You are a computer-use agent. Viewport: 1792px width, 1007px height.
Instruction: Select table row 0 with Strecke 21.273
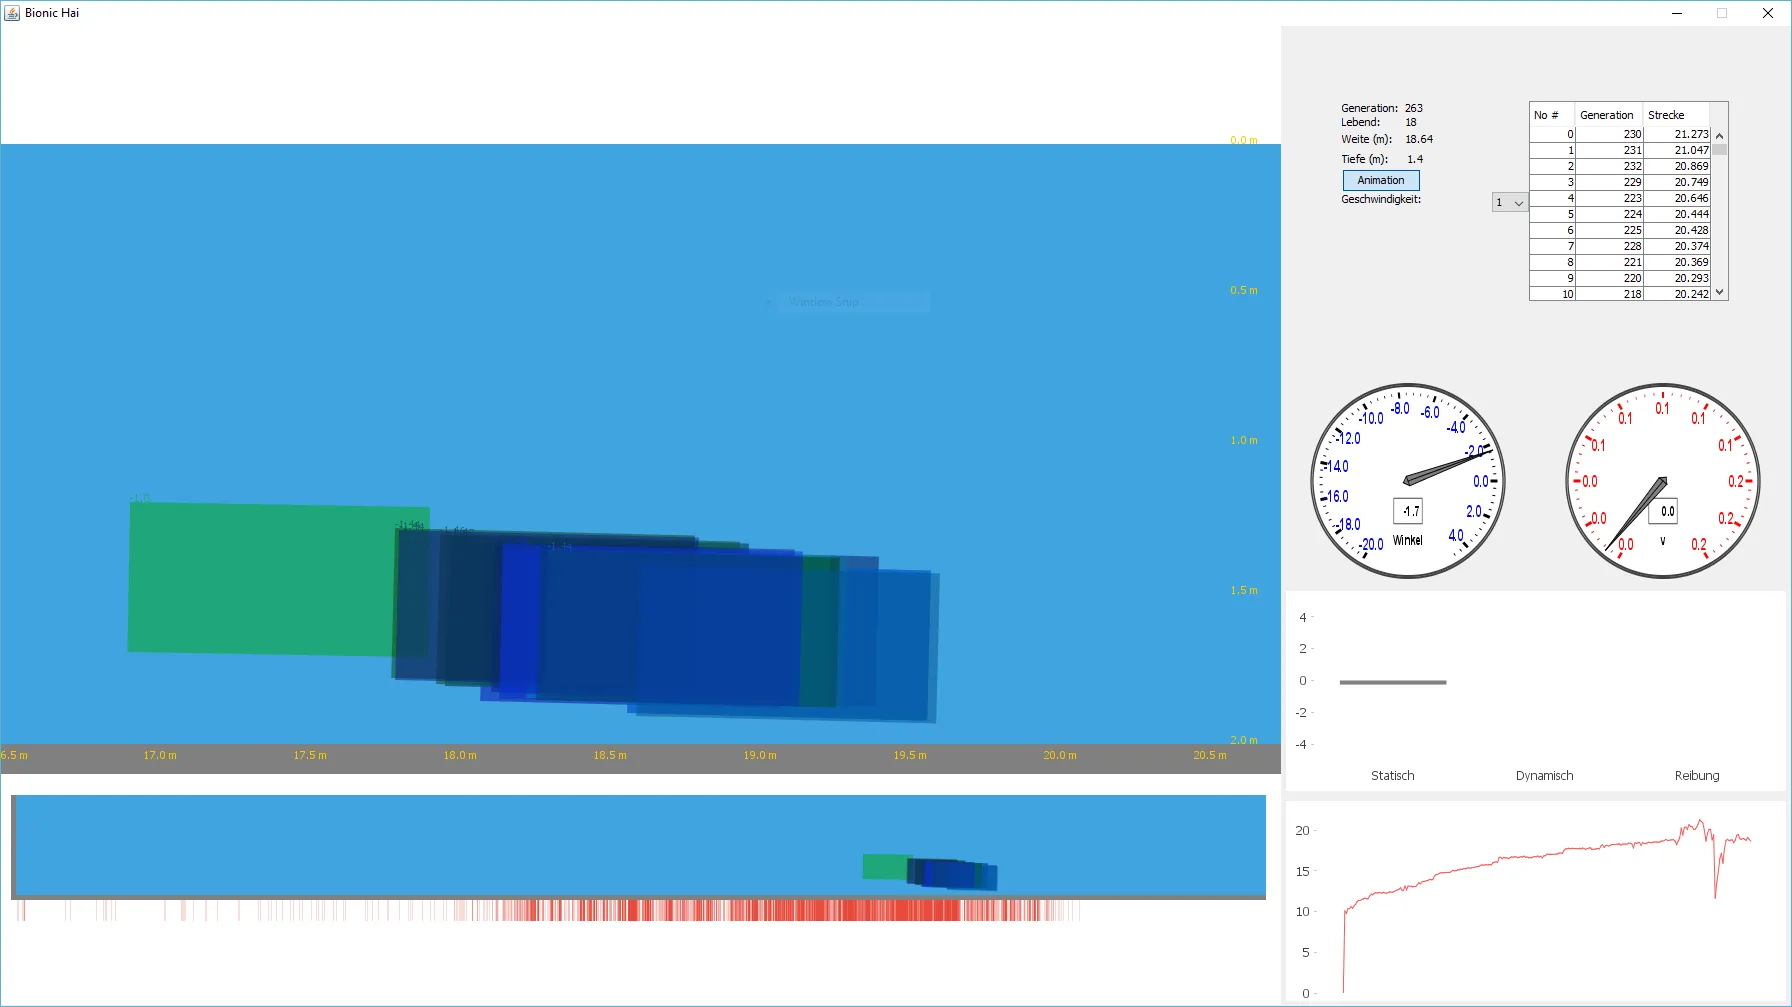point(1620,133)
